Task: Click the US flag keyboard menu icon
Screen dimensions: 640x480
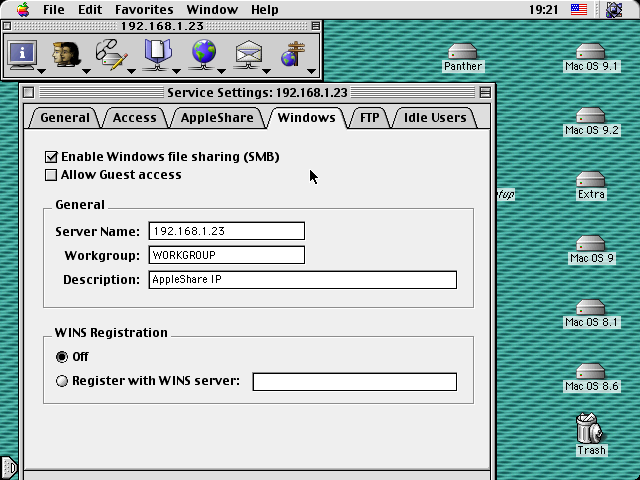Action: pos(579,9)
